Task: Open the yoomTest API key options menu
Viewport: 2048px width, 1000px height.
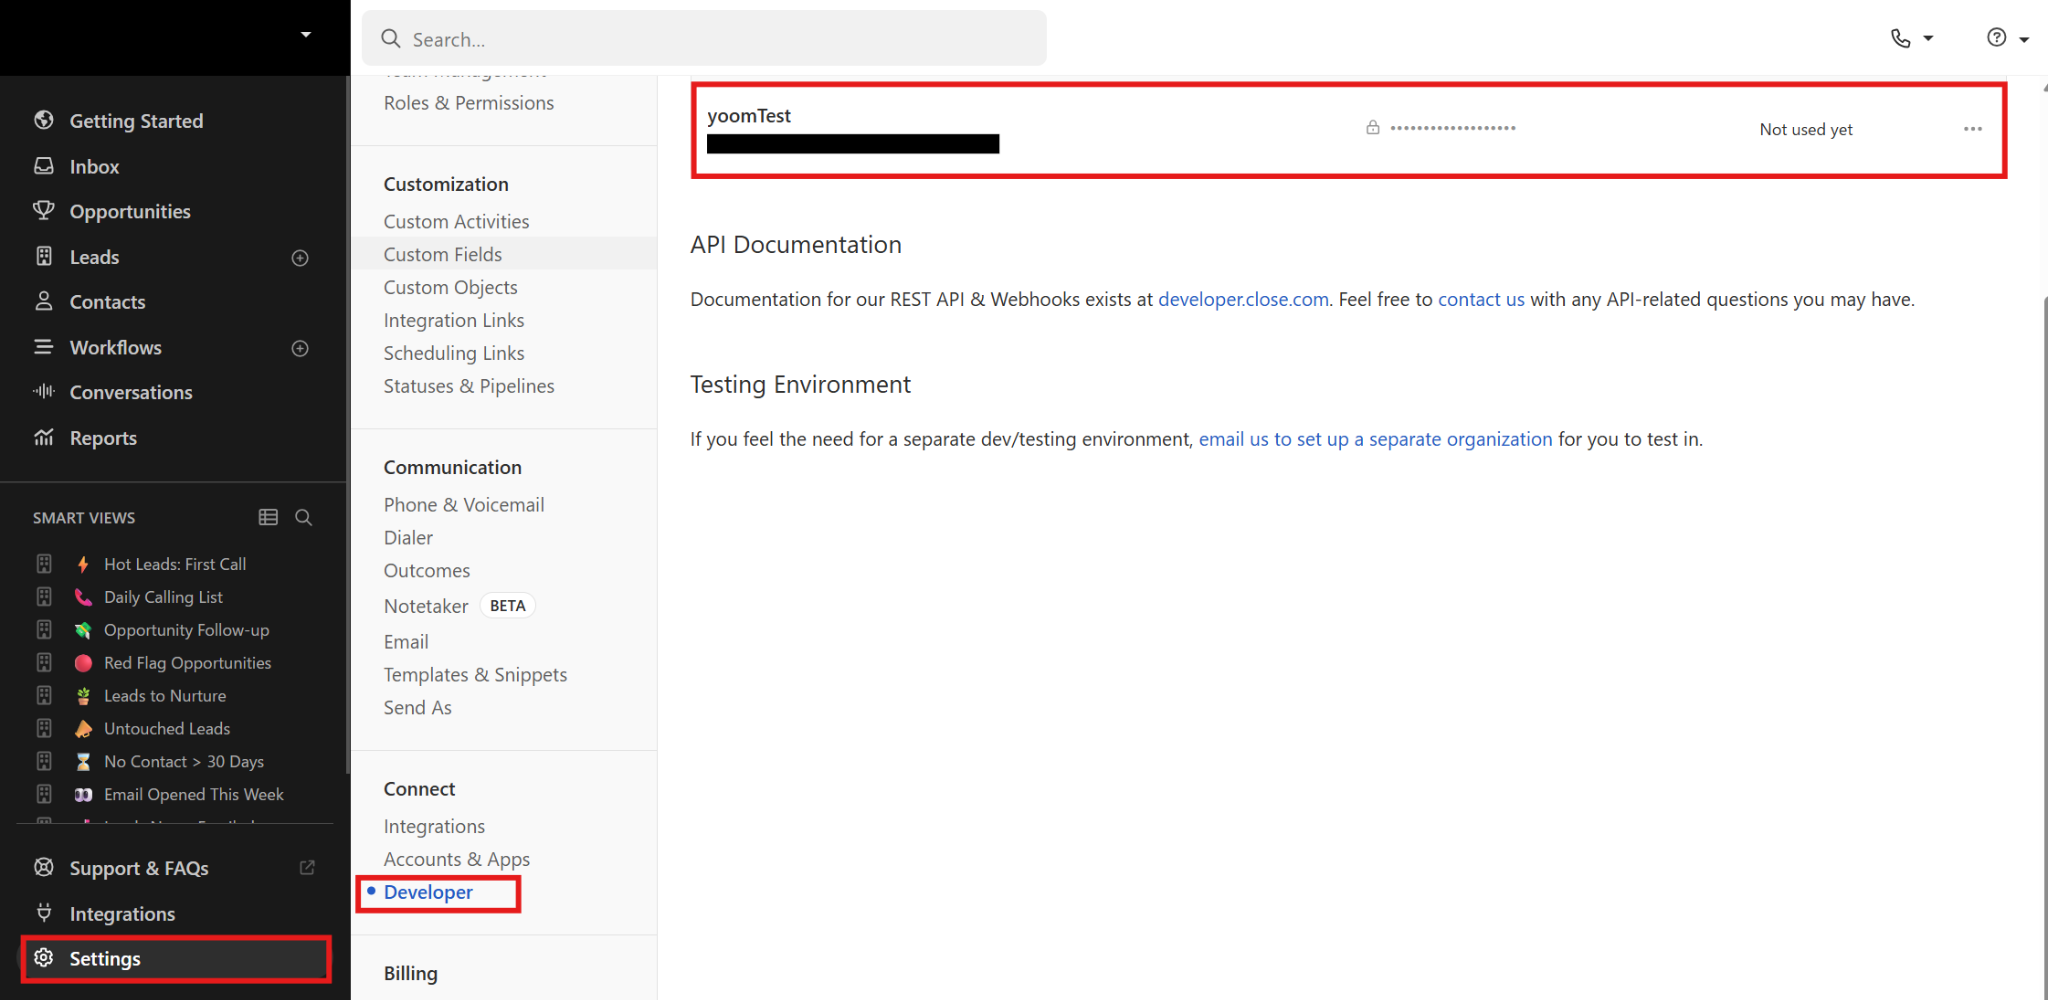Action: 1972,129
